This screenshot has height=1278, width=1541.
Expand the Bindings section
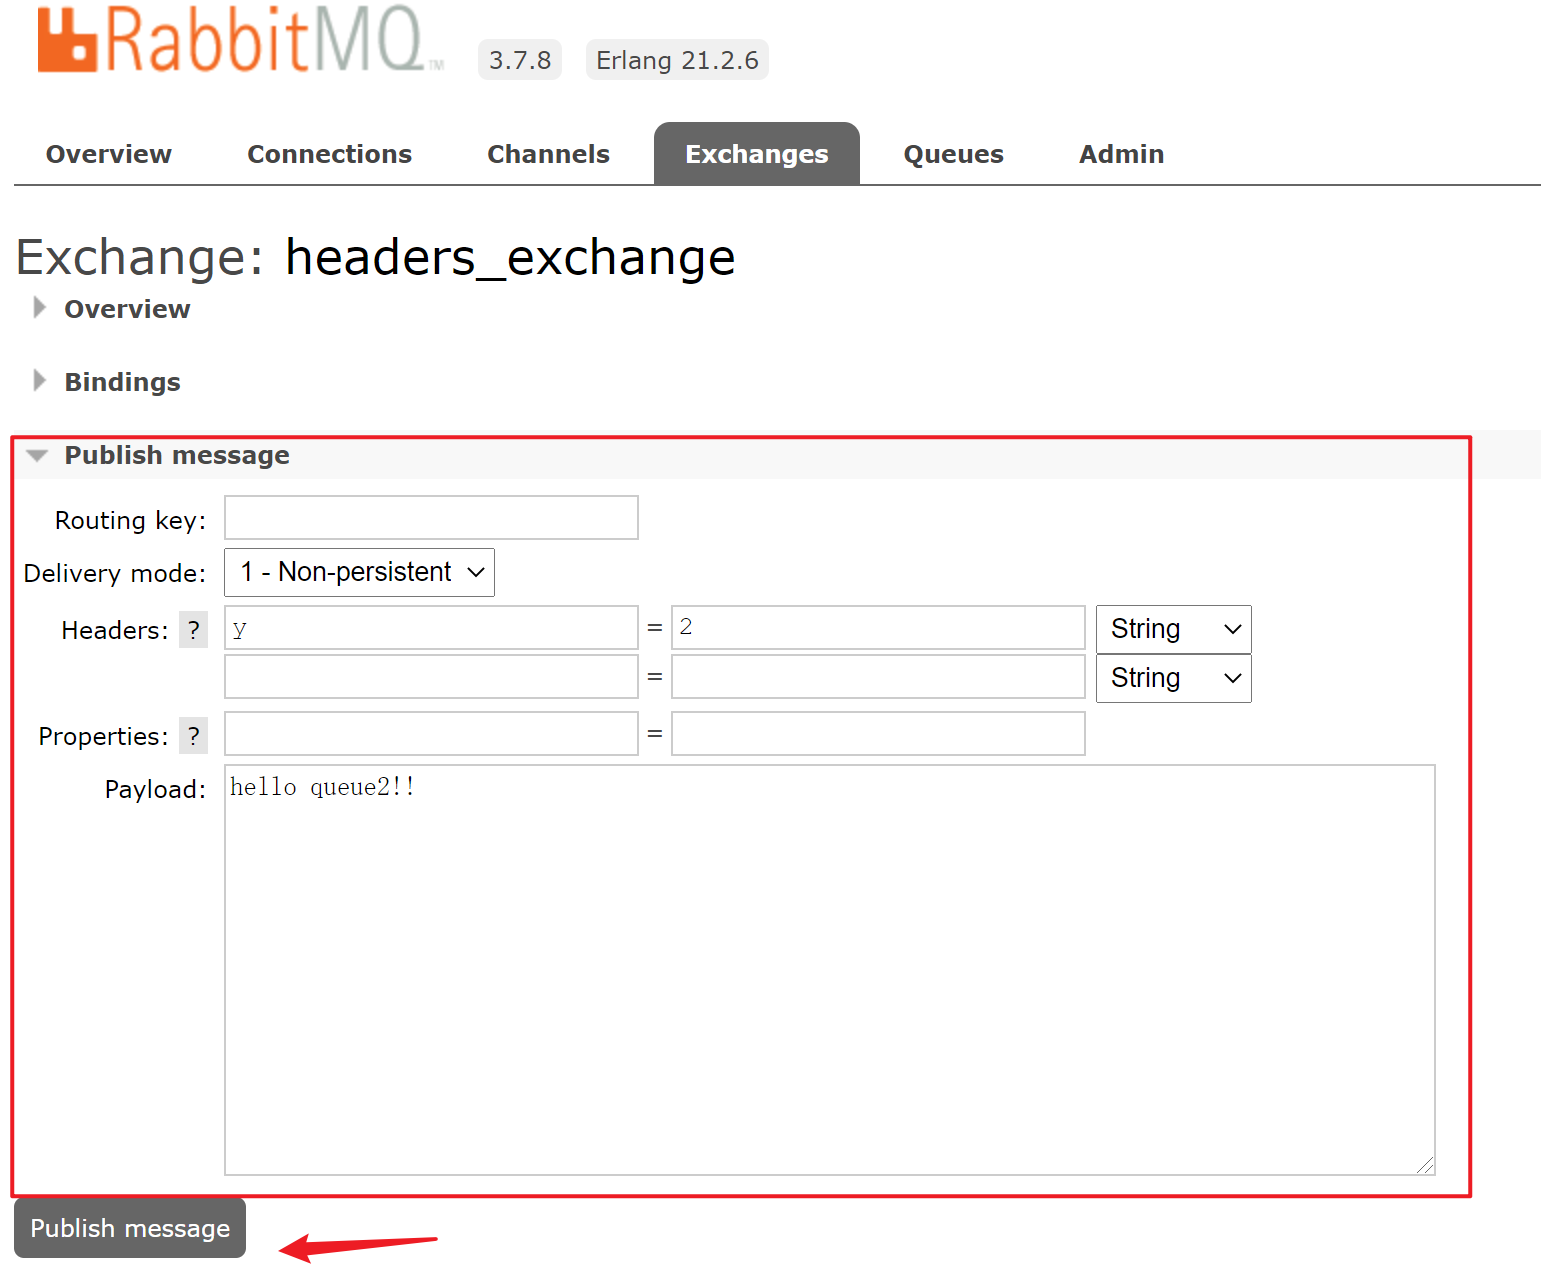[122, 382]
